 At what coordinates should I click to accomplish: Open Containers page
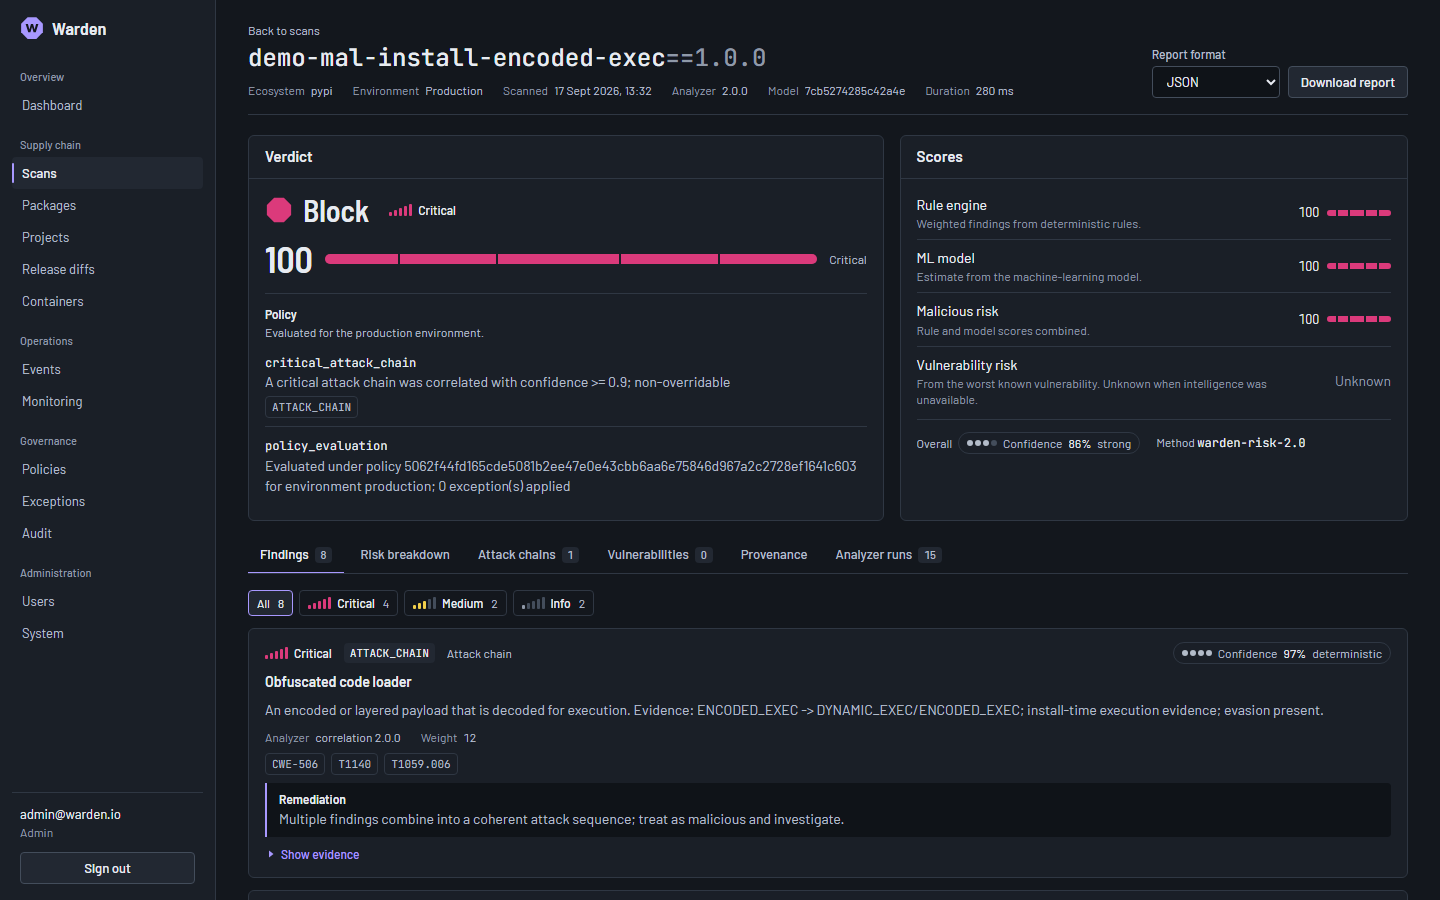point(107,301)
